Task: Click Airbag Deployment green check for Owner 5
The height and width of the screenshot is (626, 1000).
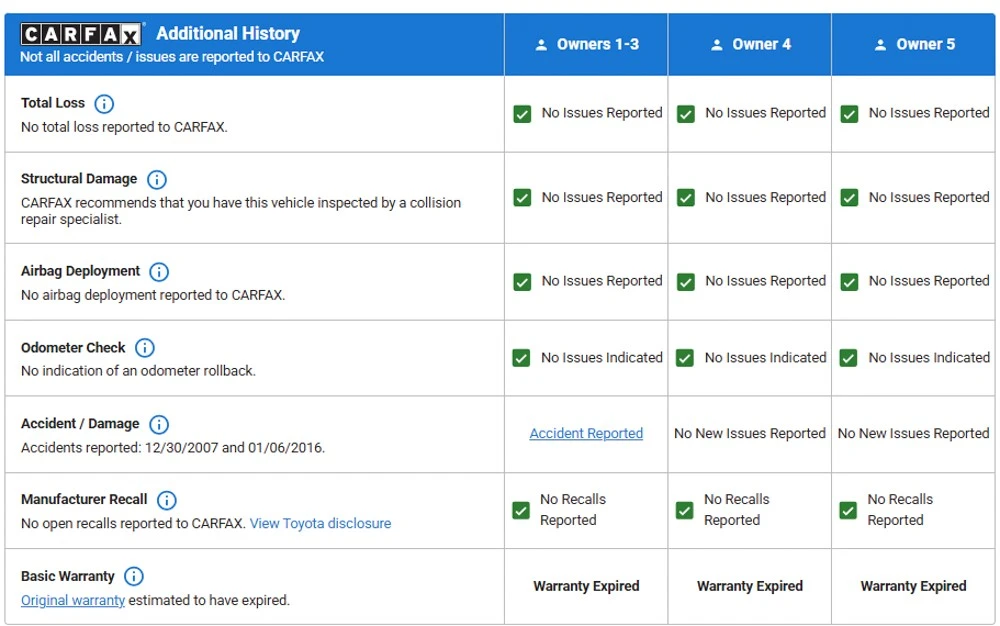Action: [849, 282]
